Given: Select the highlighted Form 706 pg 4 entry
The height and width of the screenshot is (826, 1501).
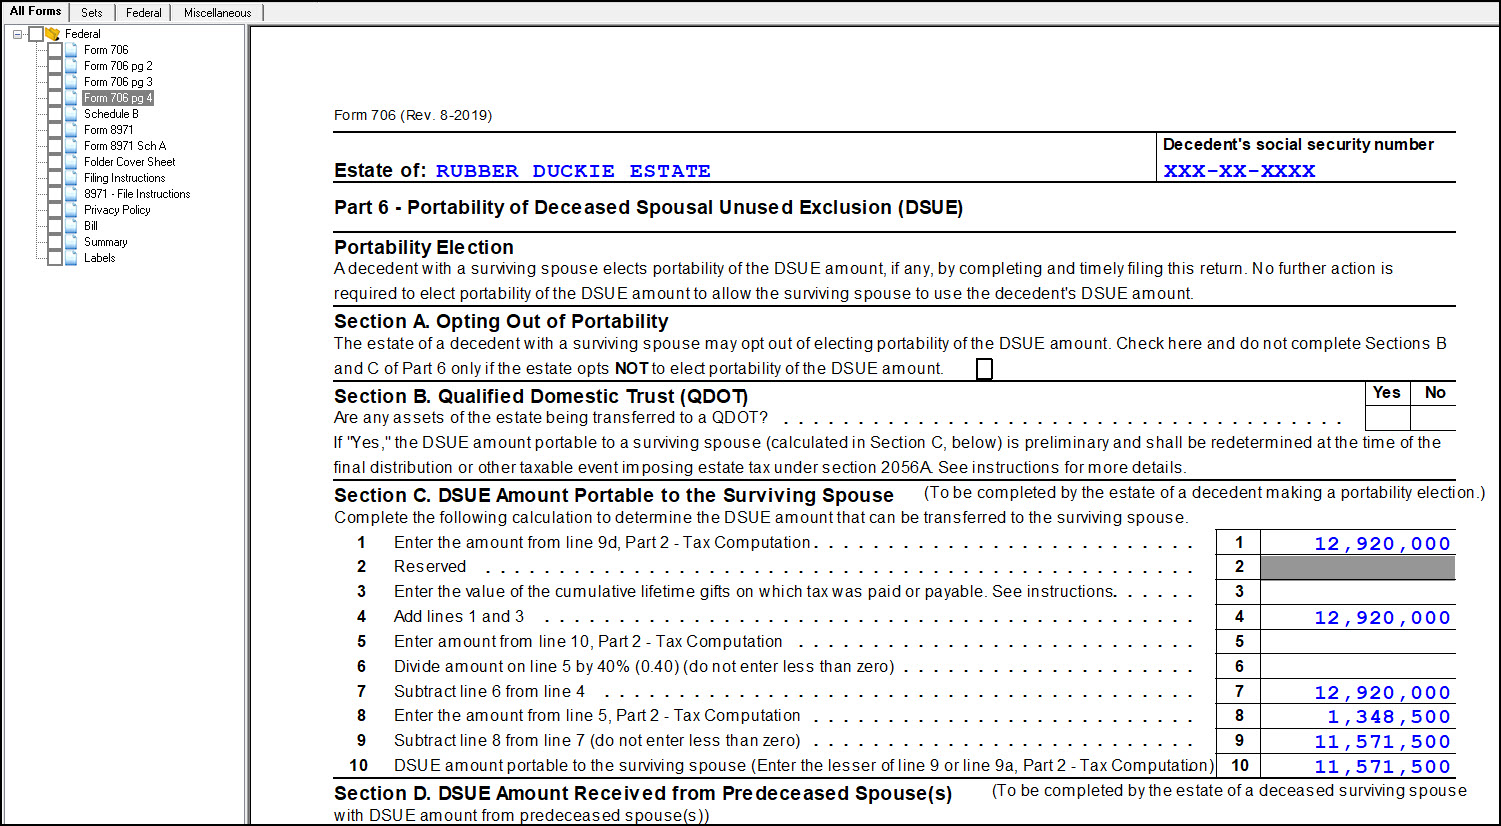Looking at the screenshot, I should 118,98.
